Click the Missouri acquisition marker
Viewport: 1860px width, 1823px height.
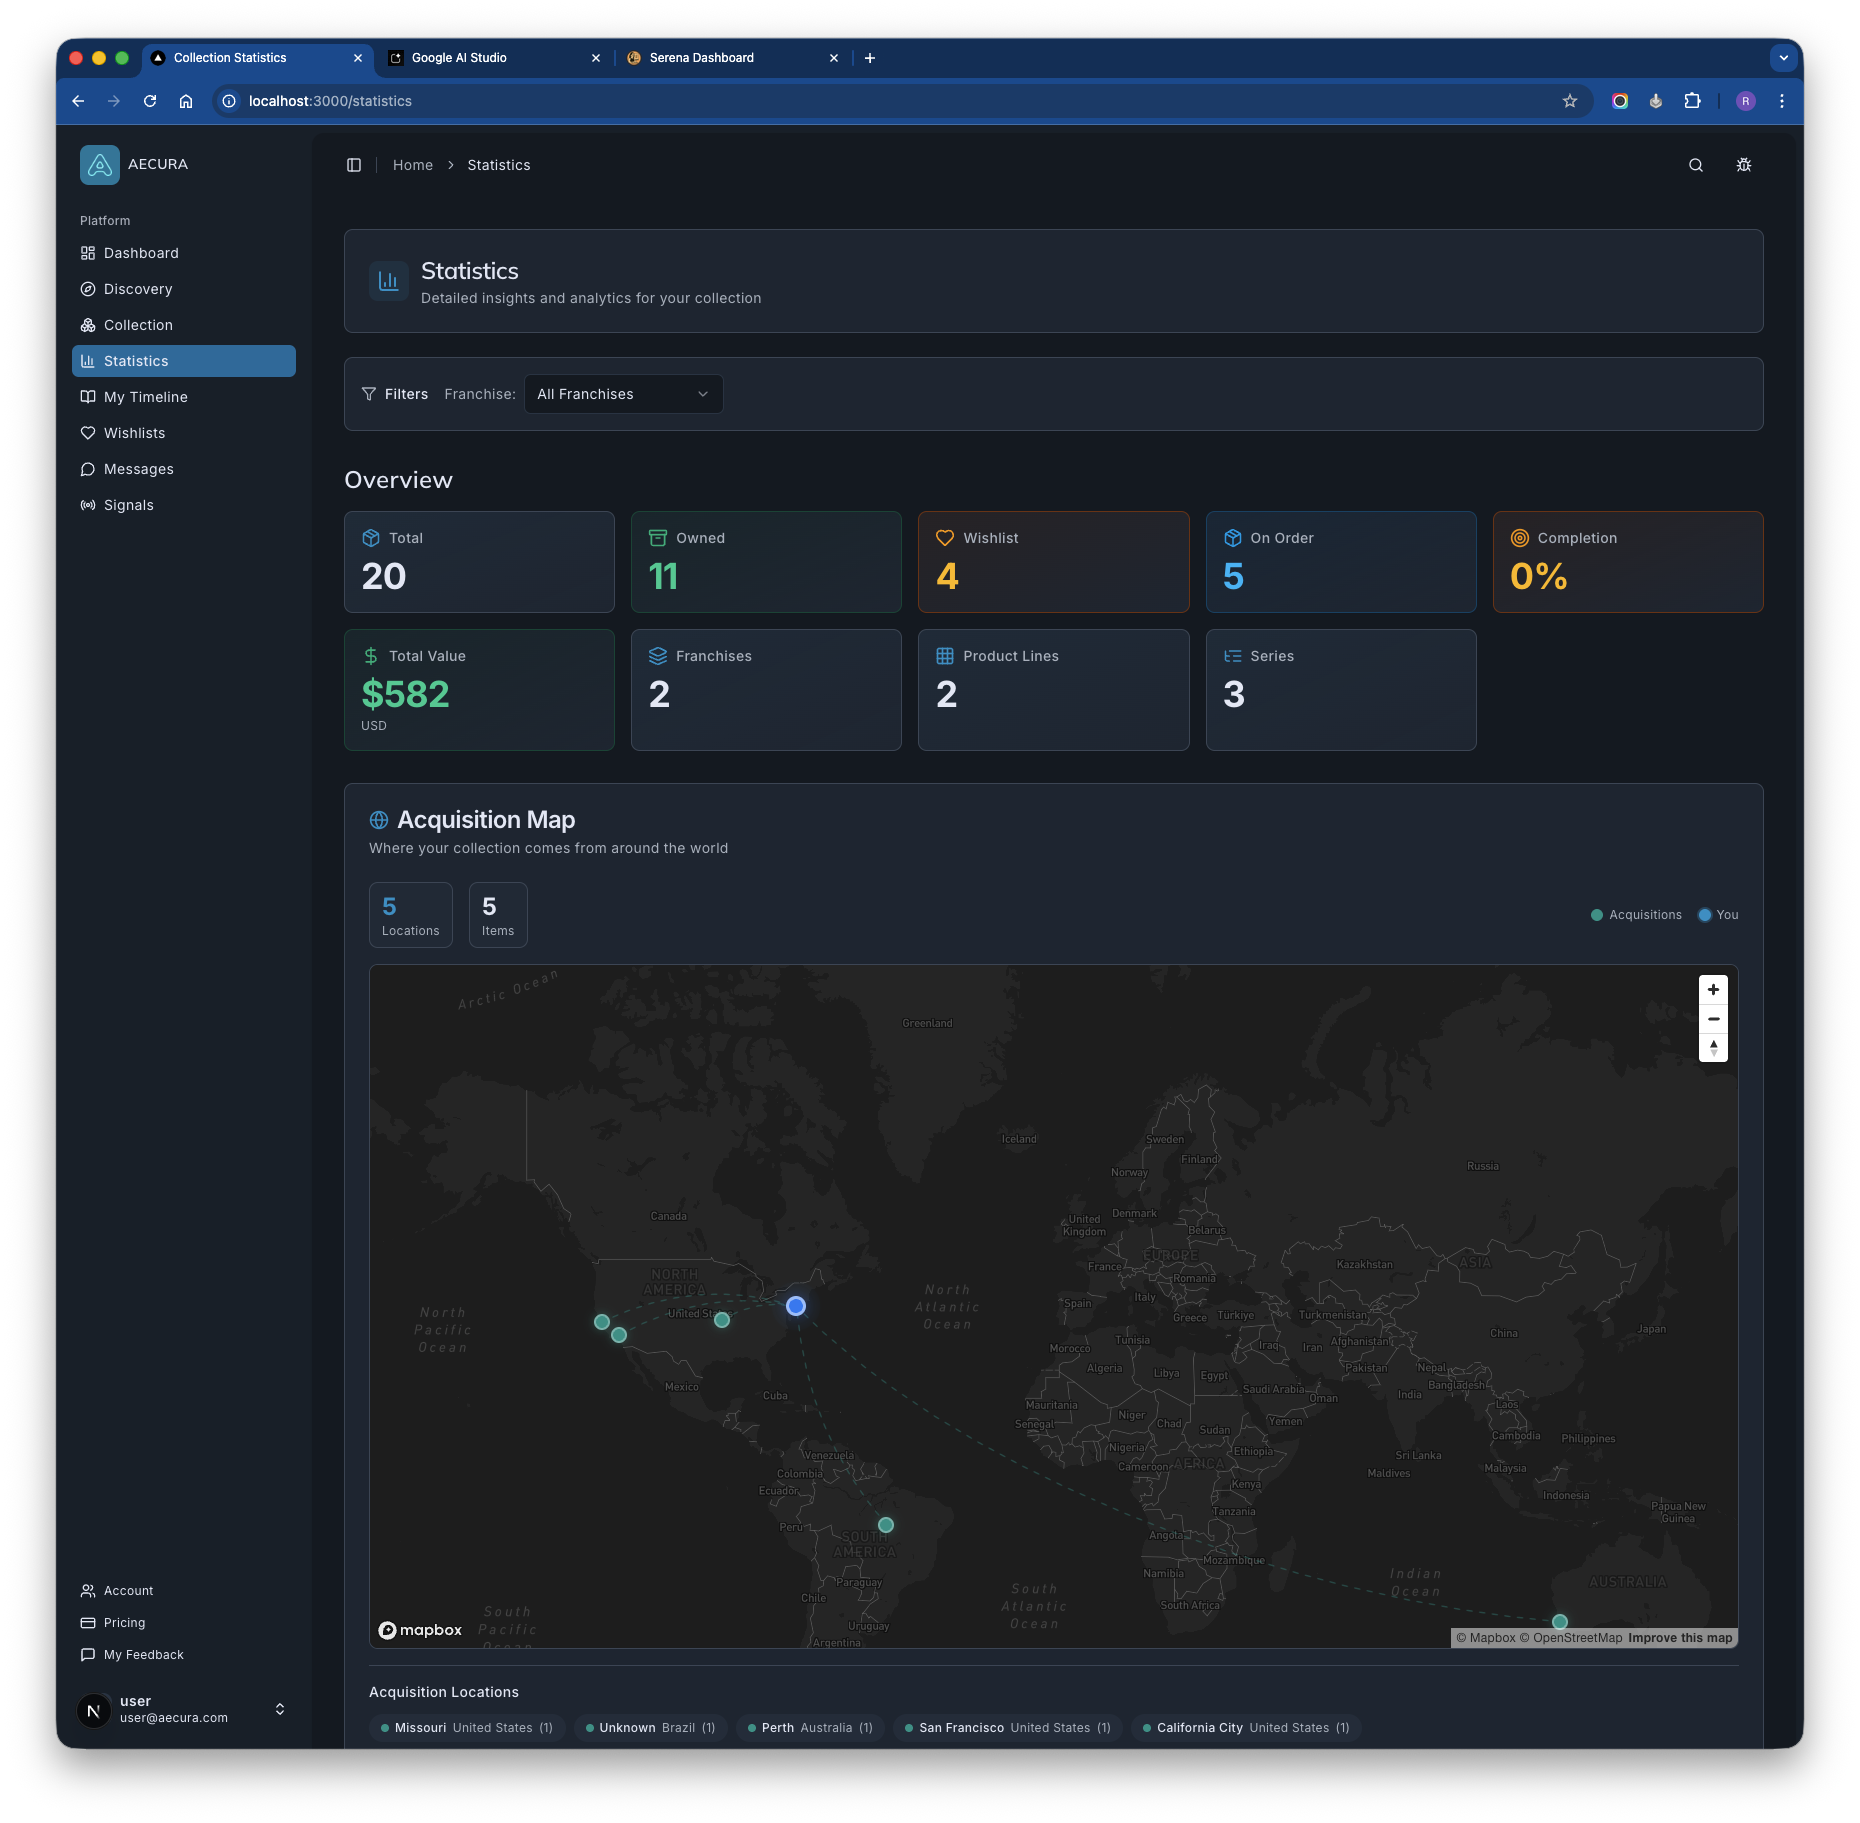tap(722, 1320)
